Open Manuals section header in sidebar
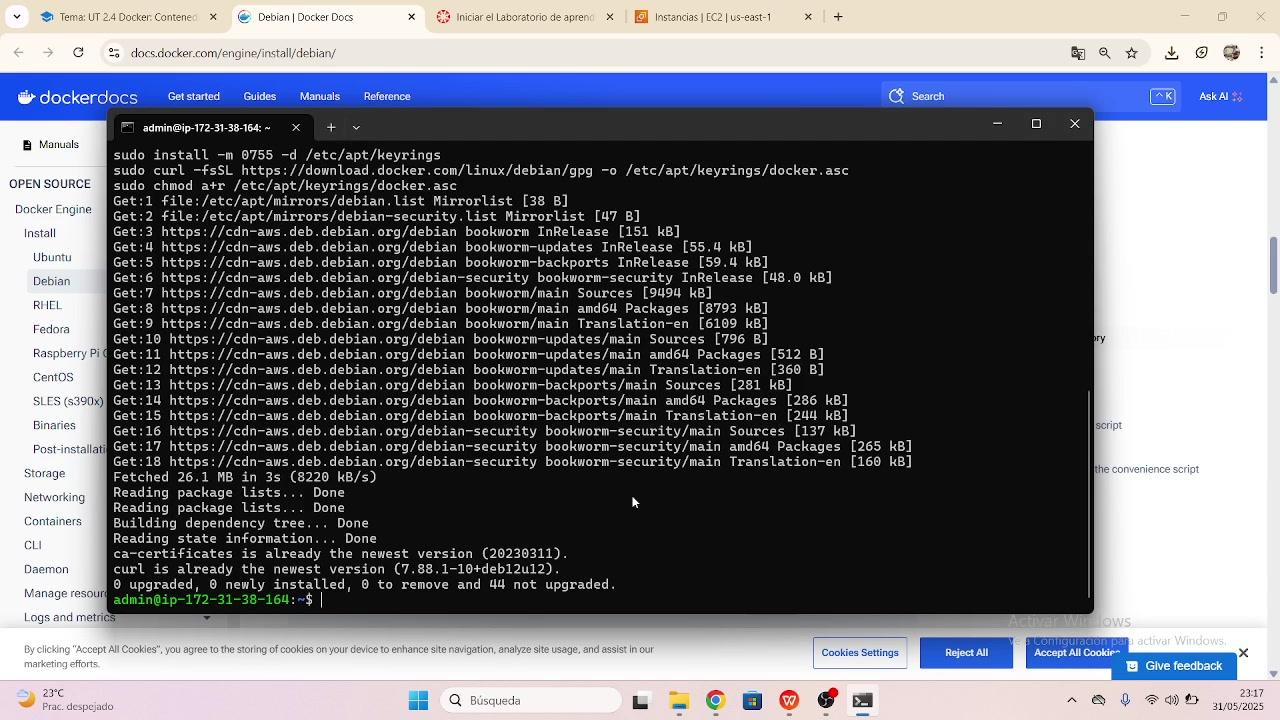The width and height of the screenshot is (1280, 720). [59, 145]
